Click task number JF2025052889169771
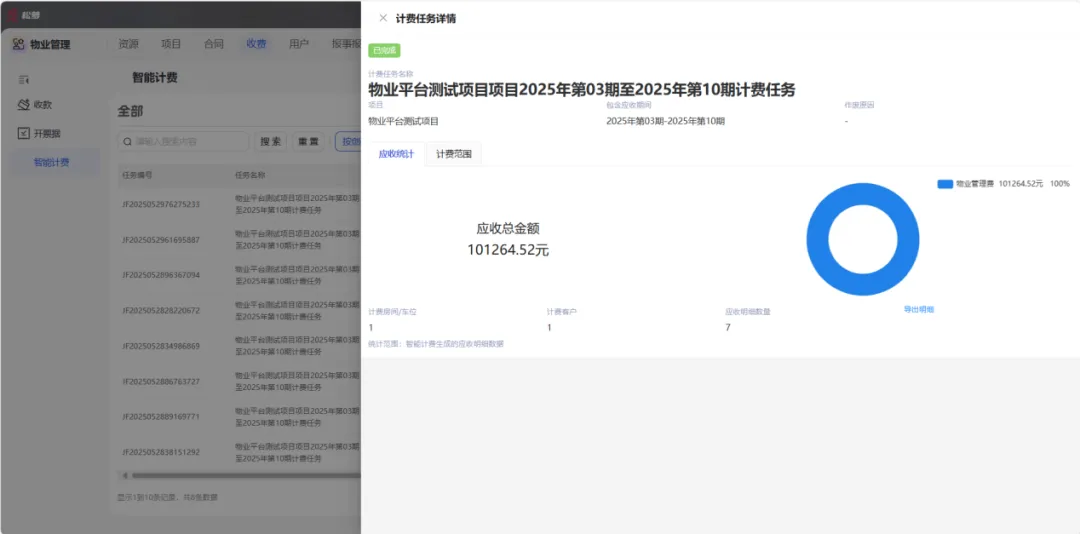The height and width of the screenshot is (534, 1080). [160, 417]
